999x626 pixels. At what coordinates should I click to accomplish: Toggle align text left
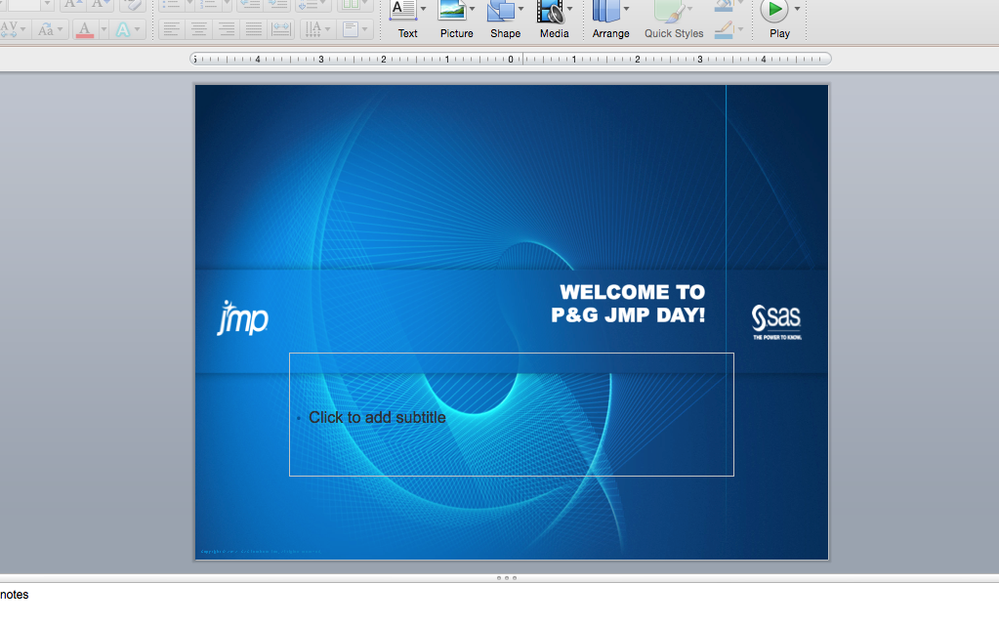click(x=171, y=29)
